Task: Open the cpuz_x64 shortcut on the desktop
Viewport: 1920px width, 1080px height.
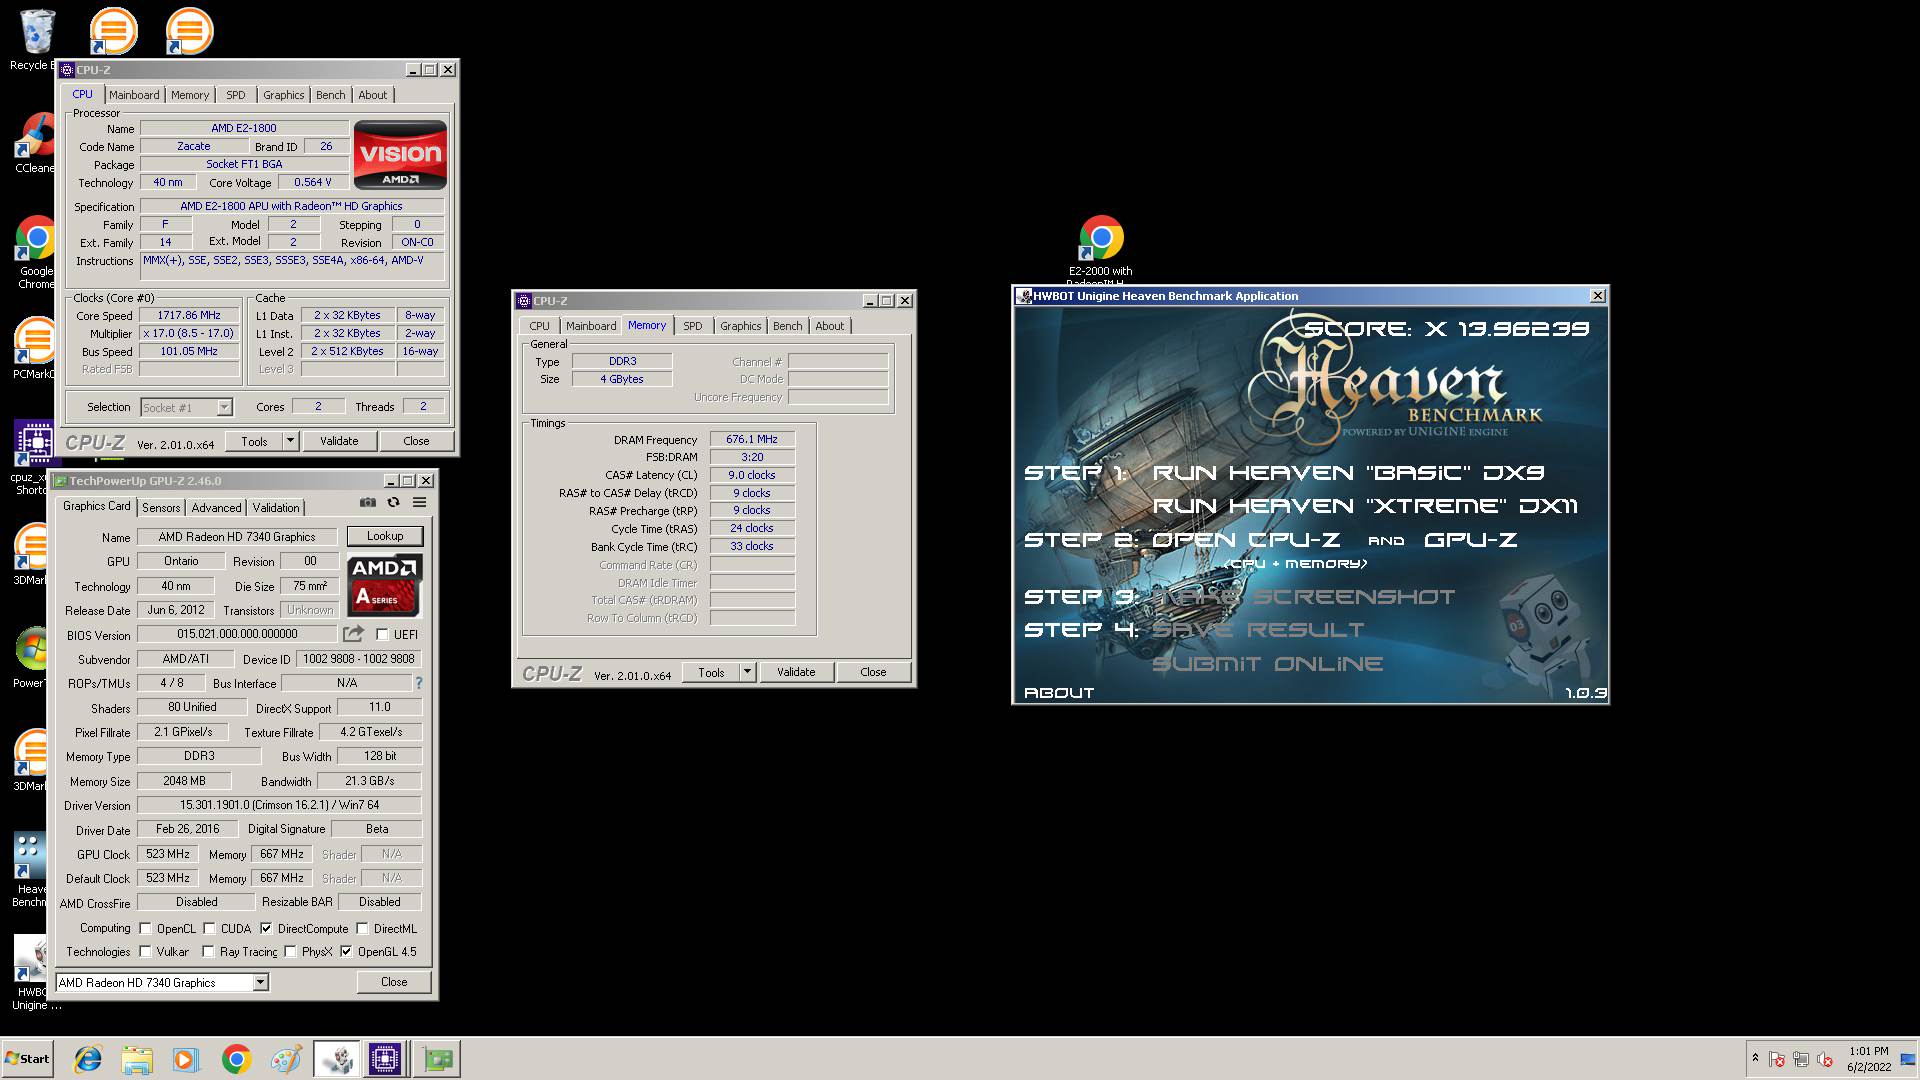Action: pyautogui.click(x=34, y=457)
